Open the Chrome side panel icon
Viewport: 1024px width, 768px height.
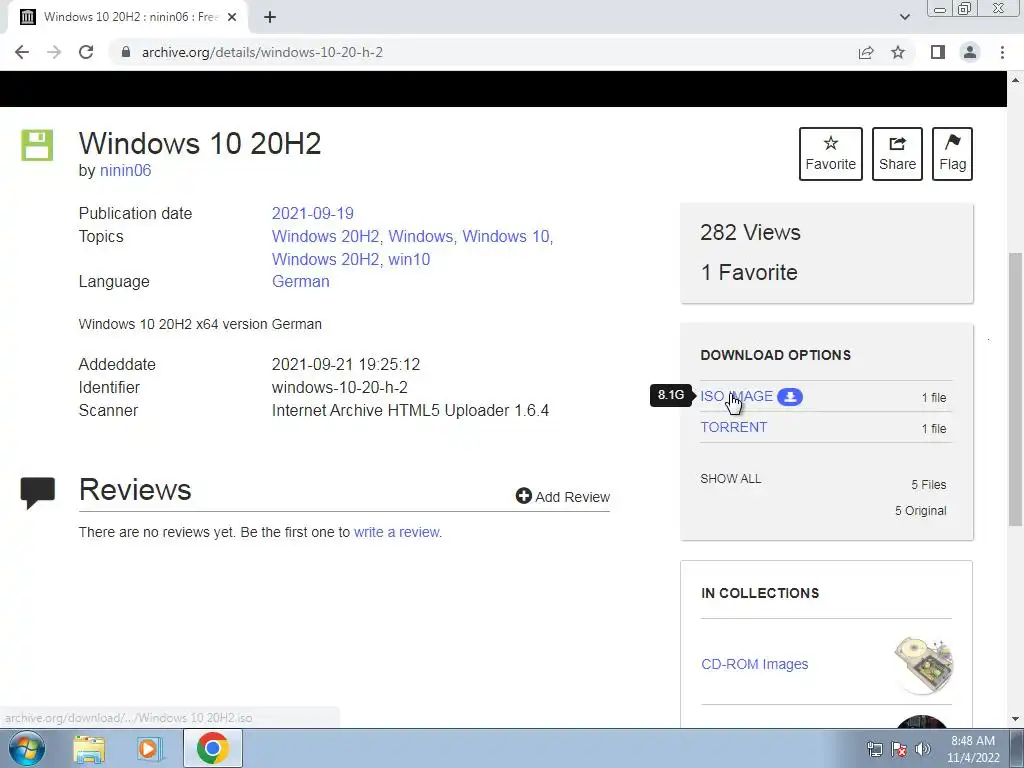938,52
